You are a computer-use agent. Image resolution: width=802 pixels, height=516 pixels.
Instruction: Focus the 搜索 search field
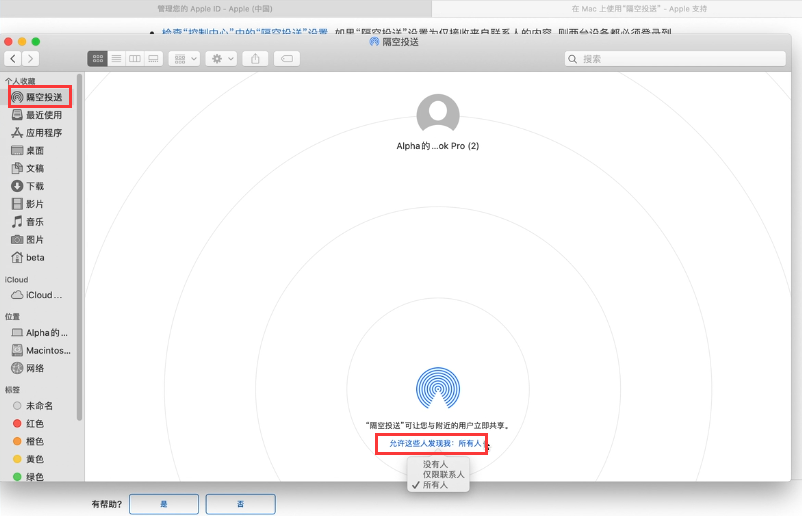click(x=675, y=59)
